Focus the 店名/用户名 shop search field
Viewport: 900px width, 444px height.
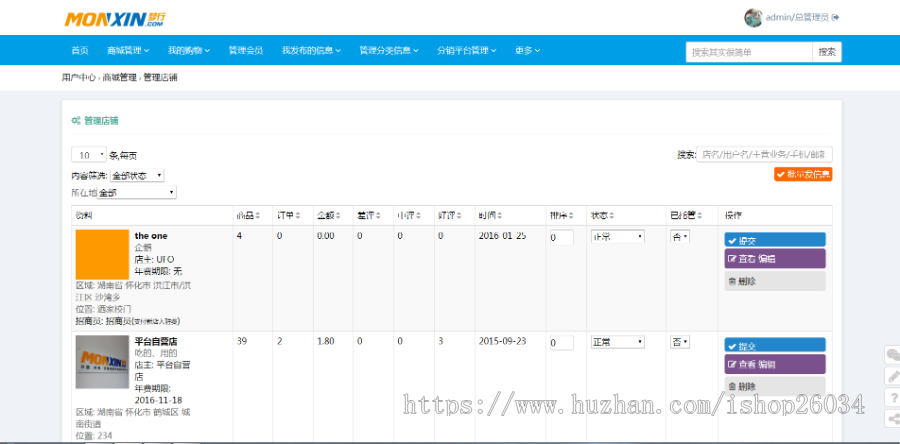coord(764,154)
